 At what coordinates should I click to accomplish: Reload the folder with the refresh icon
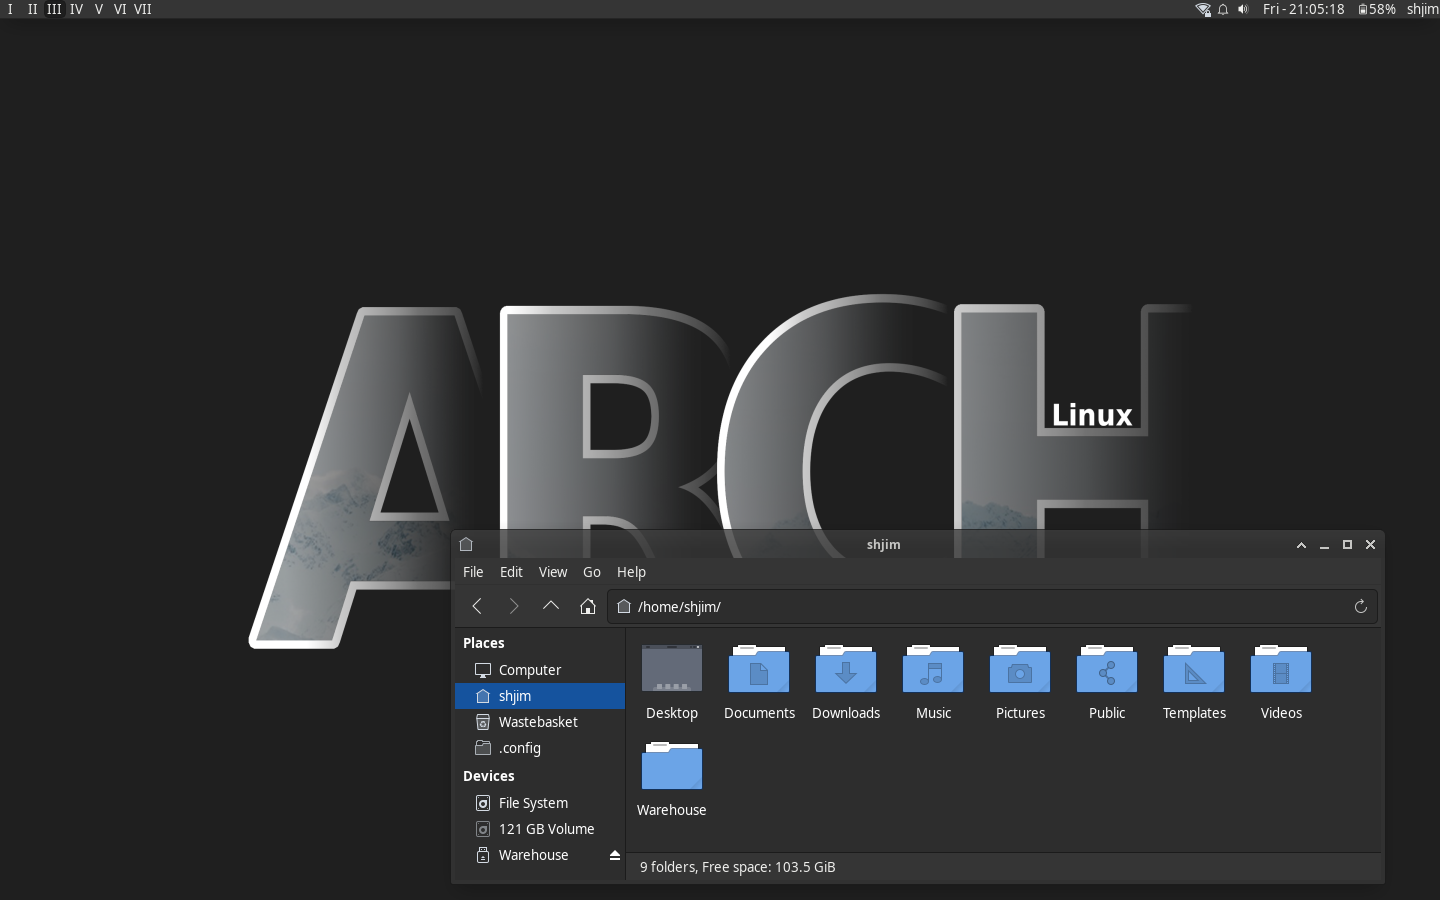1360,606
